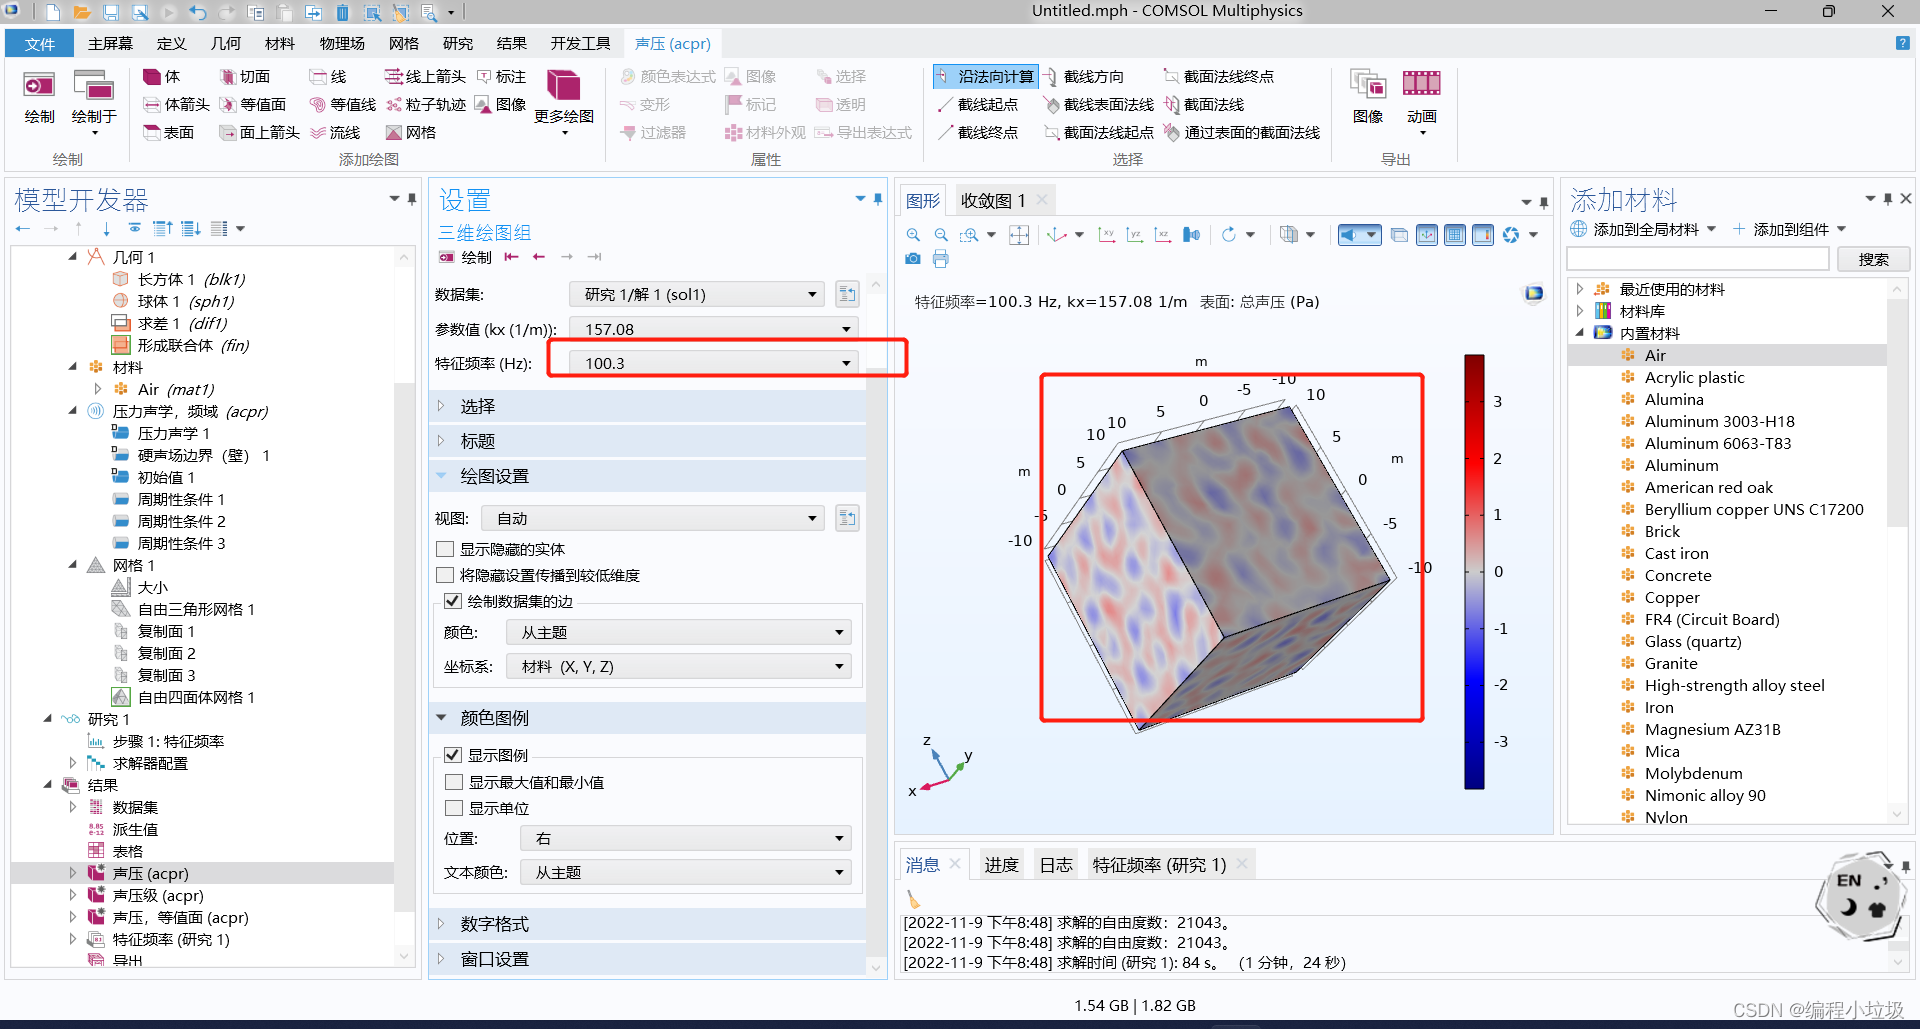Click the save icon in quick access toolbar
The height and width of the screenshot is (1029, 1920).
point(110,12)
